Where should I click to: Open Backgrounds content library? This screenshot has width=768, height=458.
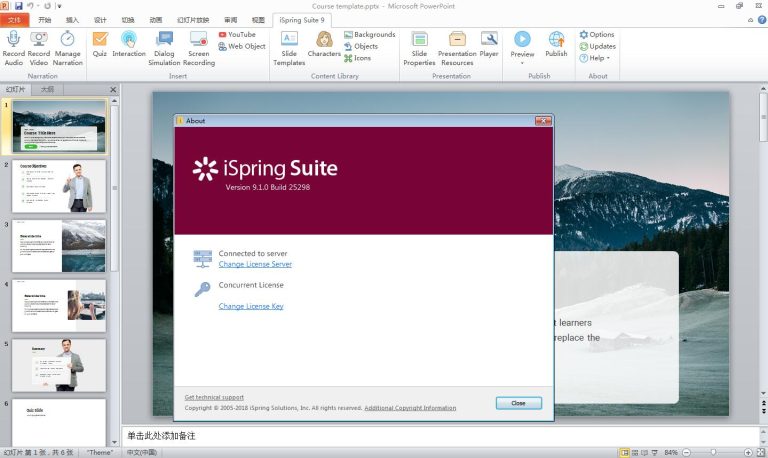click(370, 34)
